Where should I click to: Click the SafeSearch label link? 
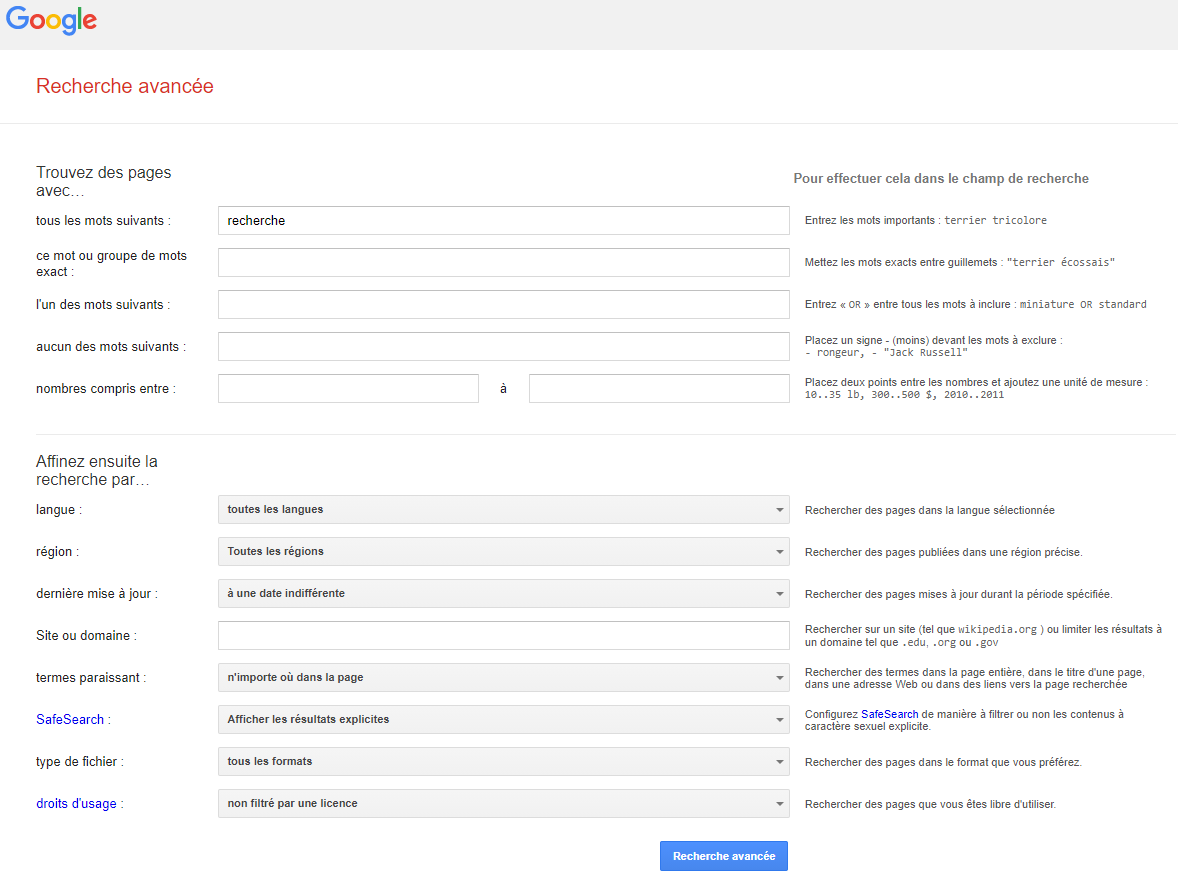click(70, 719)
